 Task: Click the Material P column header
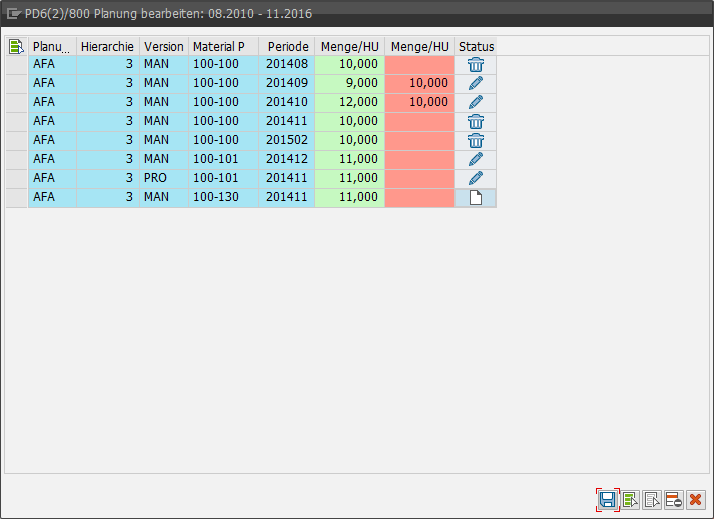223,46
